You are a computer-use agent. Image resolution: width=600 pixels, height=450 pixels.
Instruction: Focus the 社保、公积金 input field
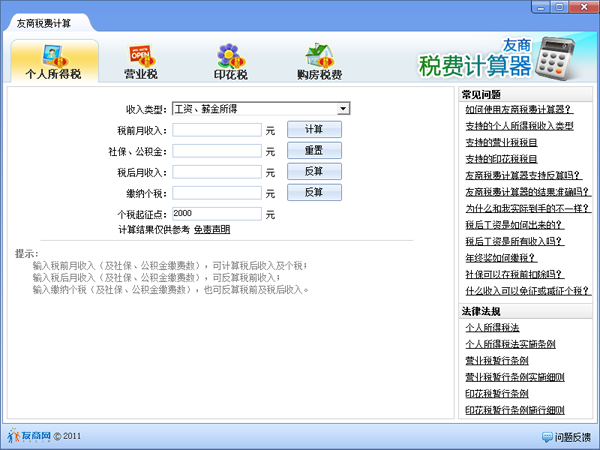[x=217, y=151]
